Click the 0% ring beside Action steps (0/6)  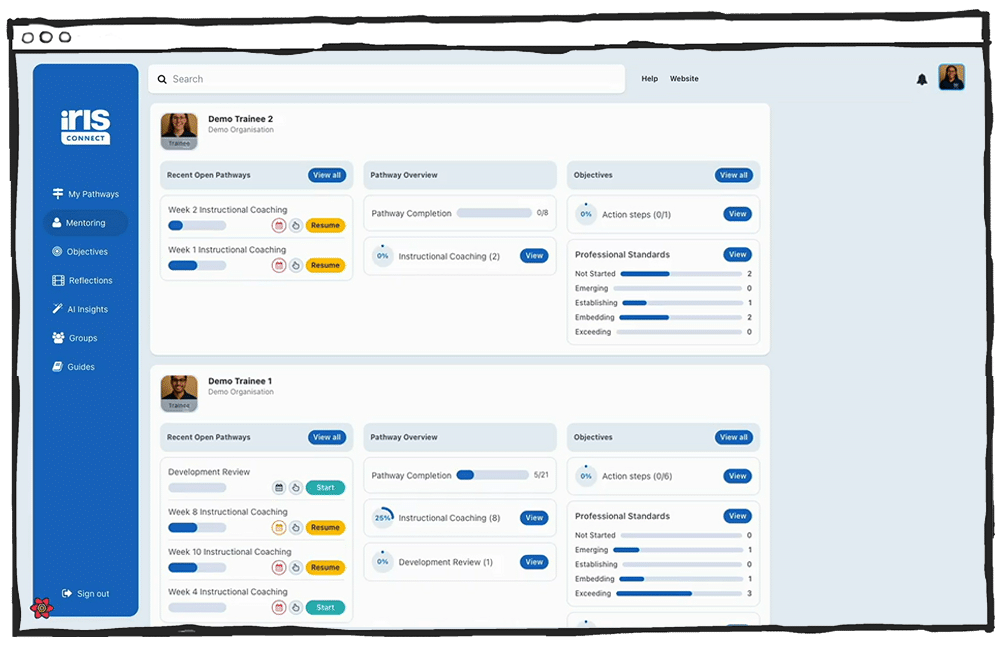(585, 476)
